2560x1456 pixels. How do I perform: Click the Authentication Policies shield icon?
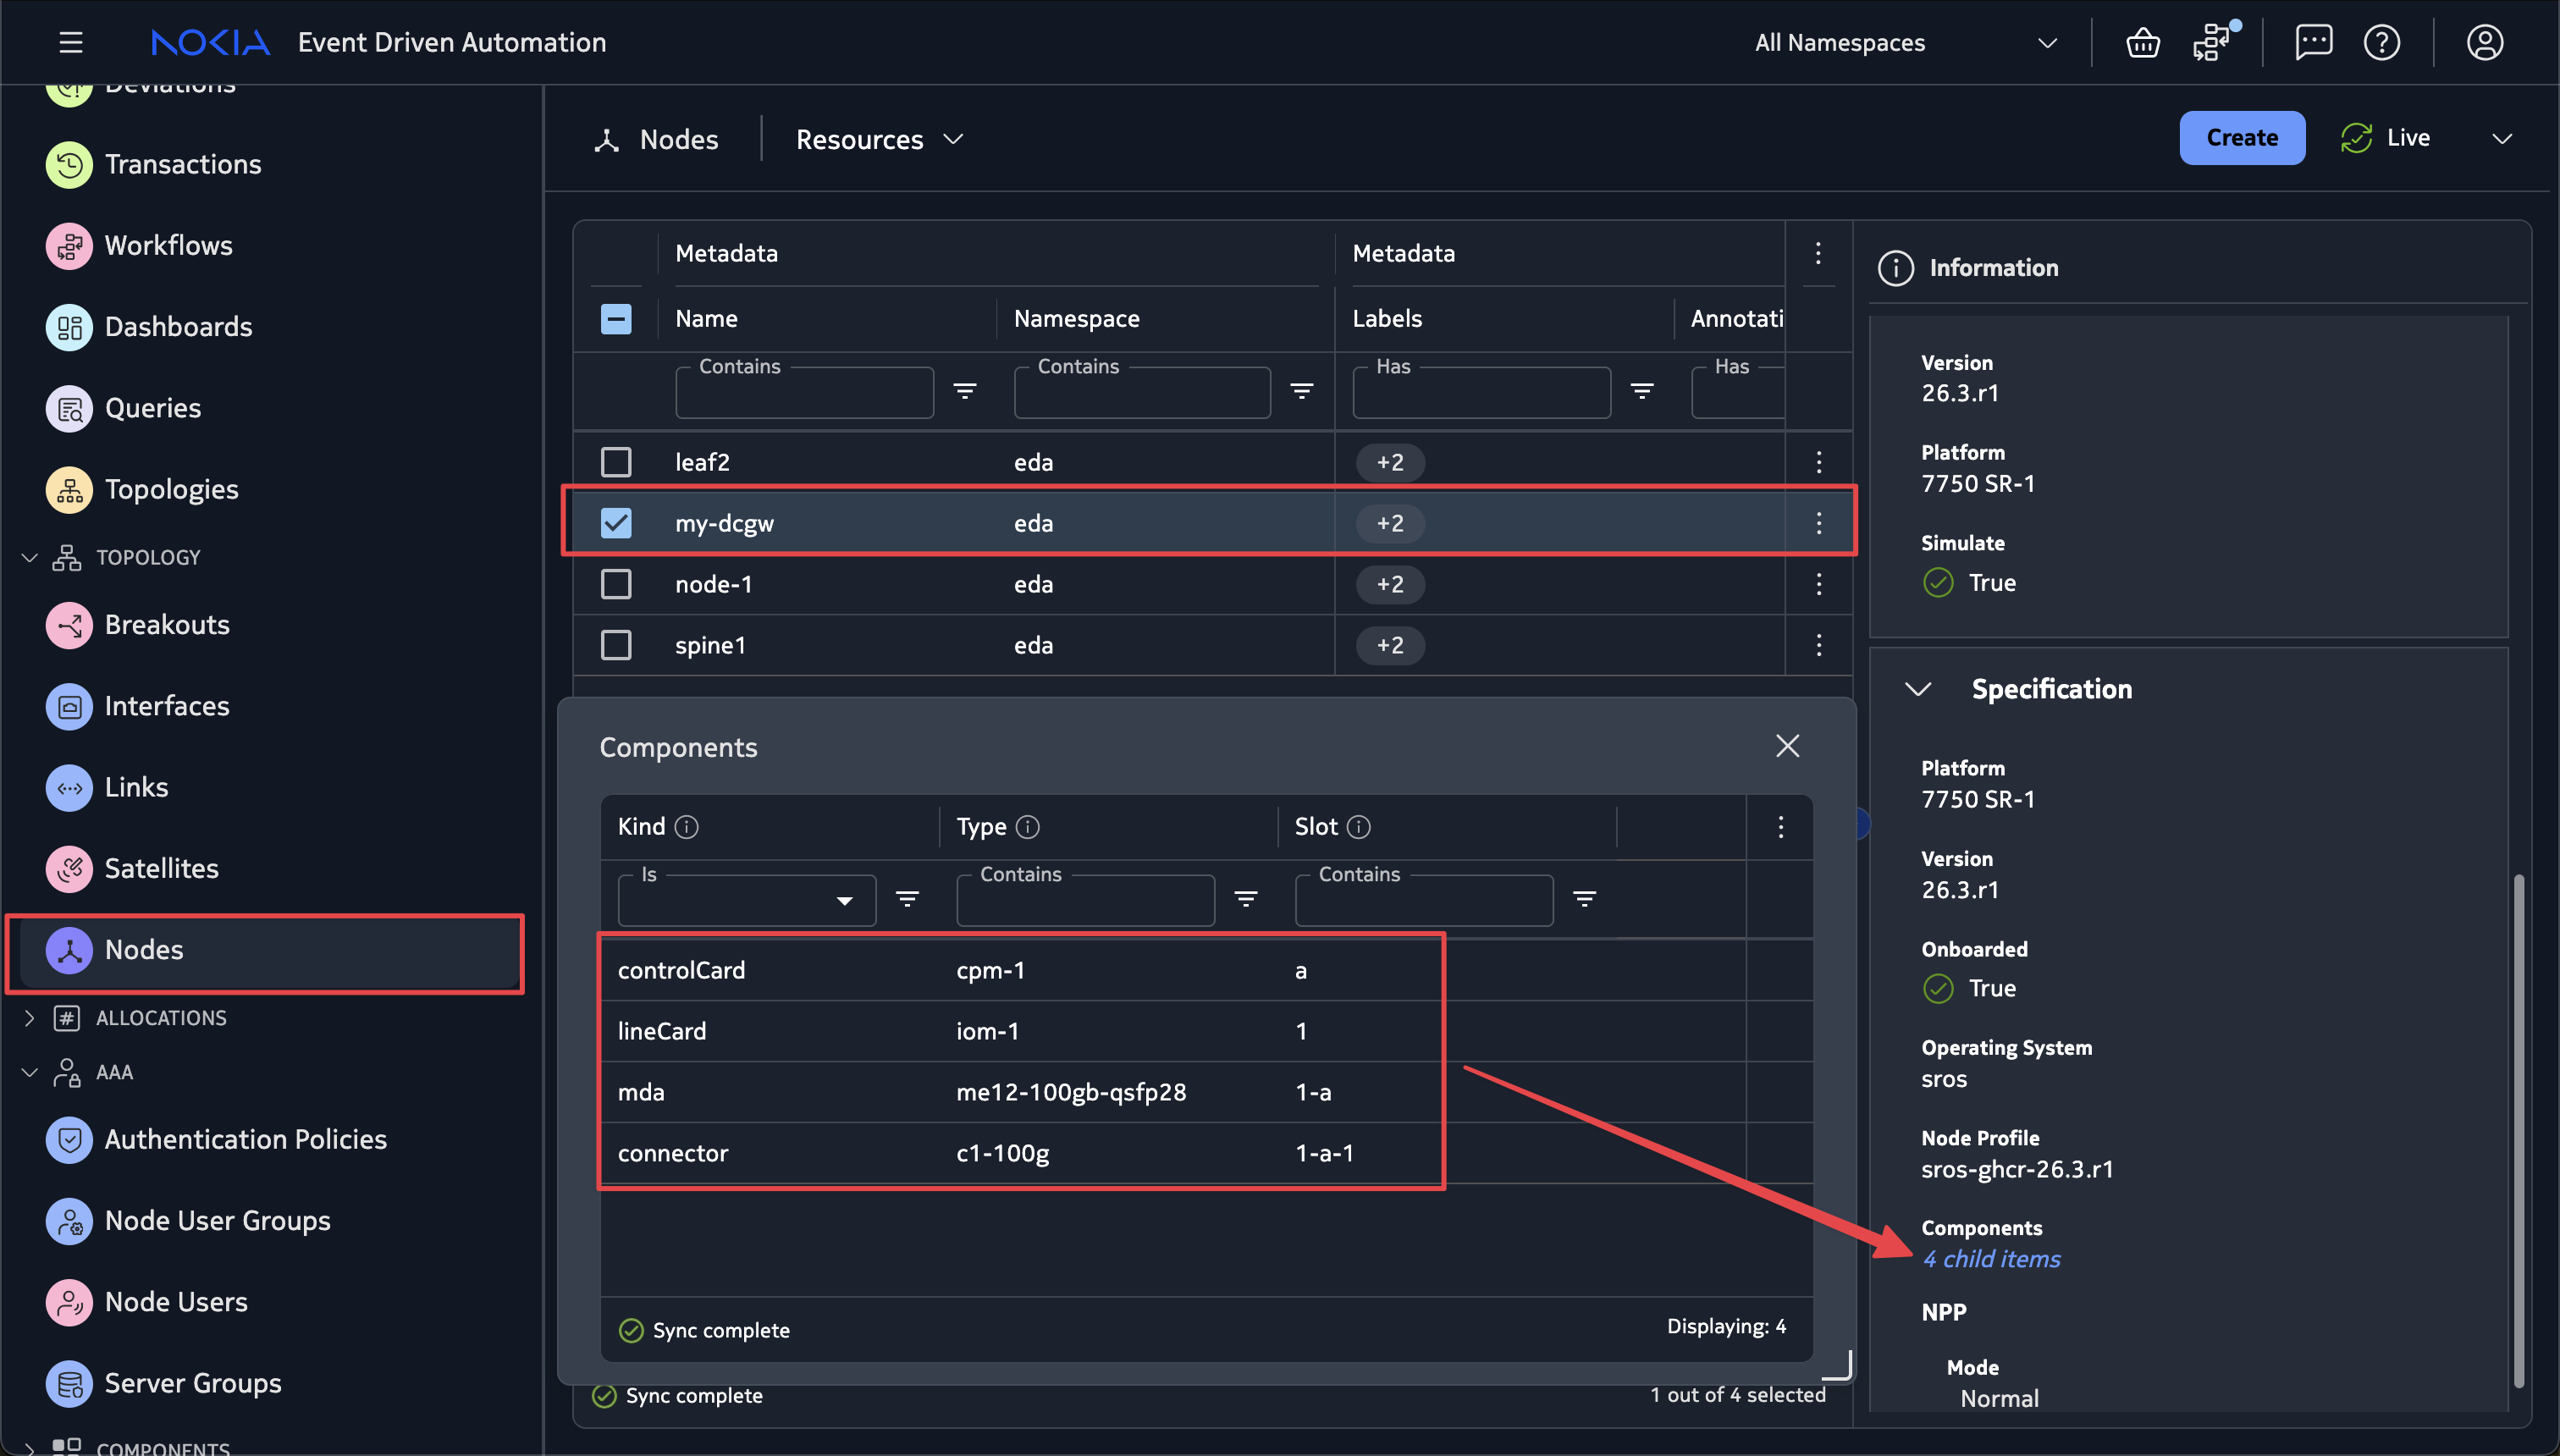coord(69,1139)
